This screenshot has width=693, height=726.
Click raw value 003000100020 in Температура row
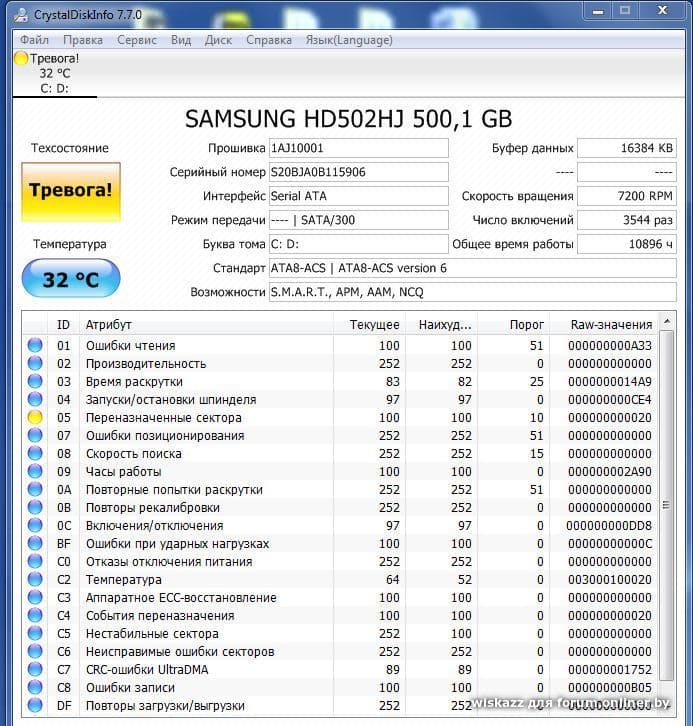(610, 580)
